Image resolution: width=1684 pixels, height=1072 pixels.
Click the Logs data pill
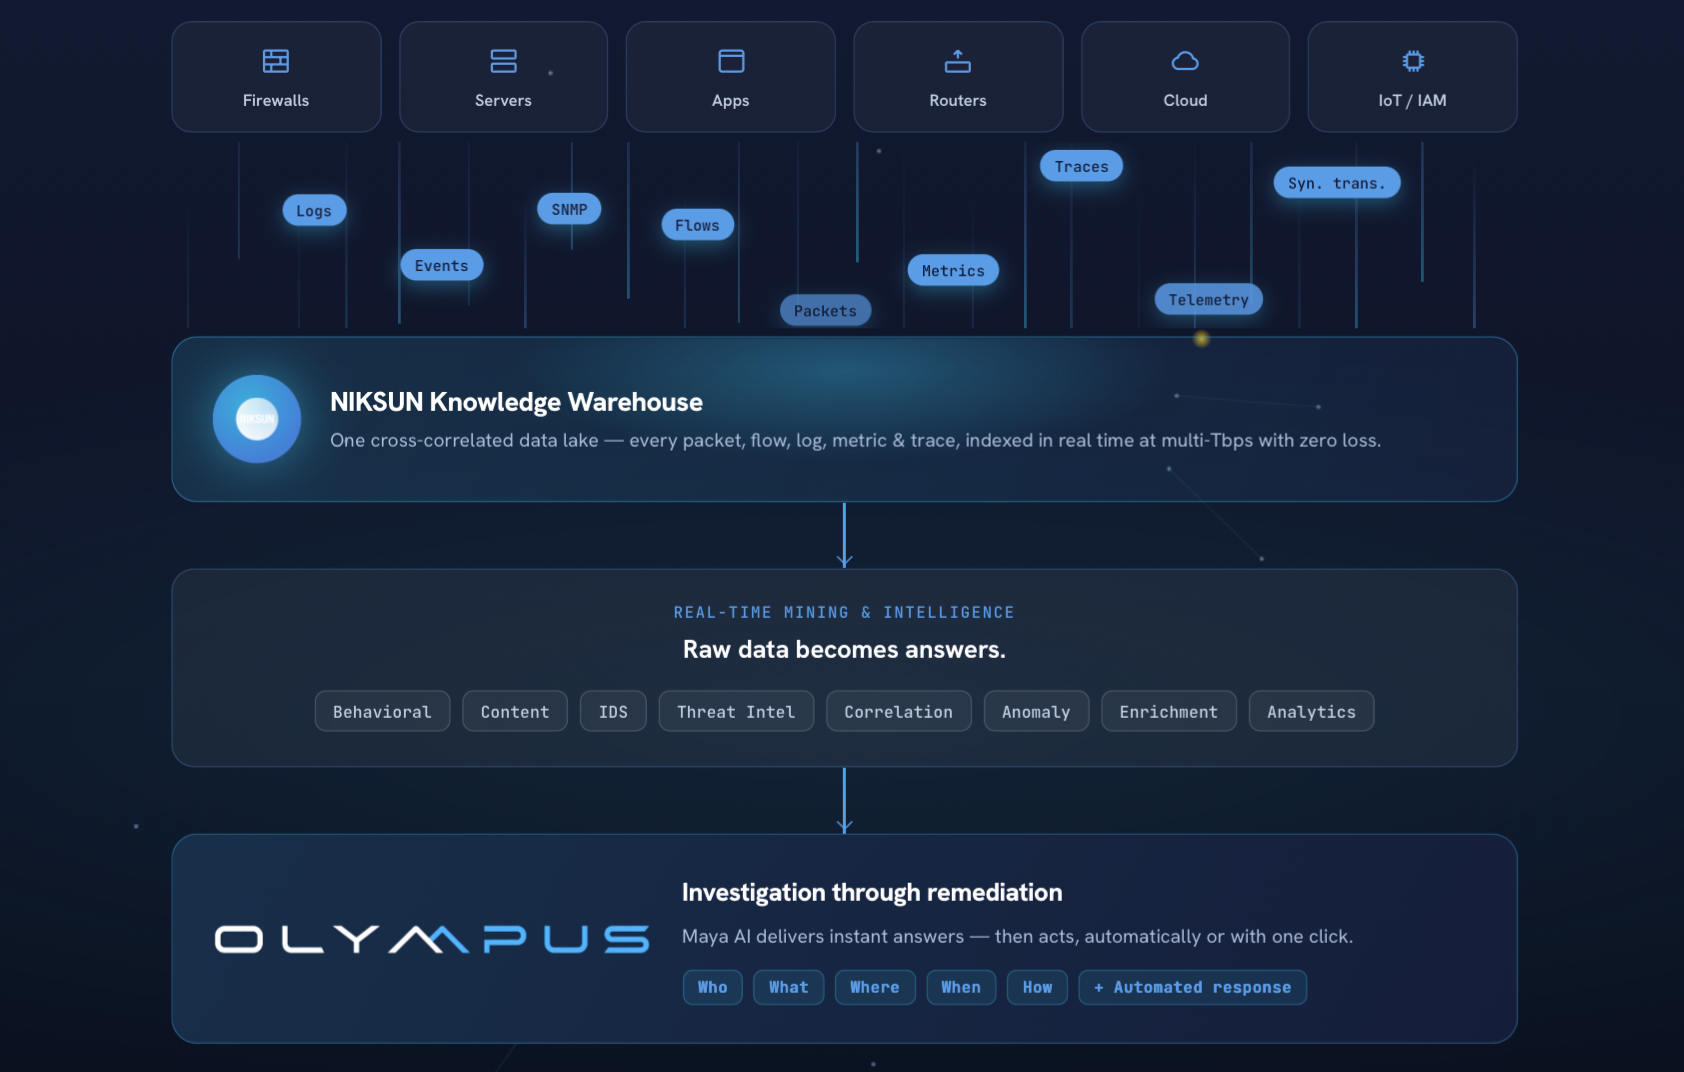(314, 210)
